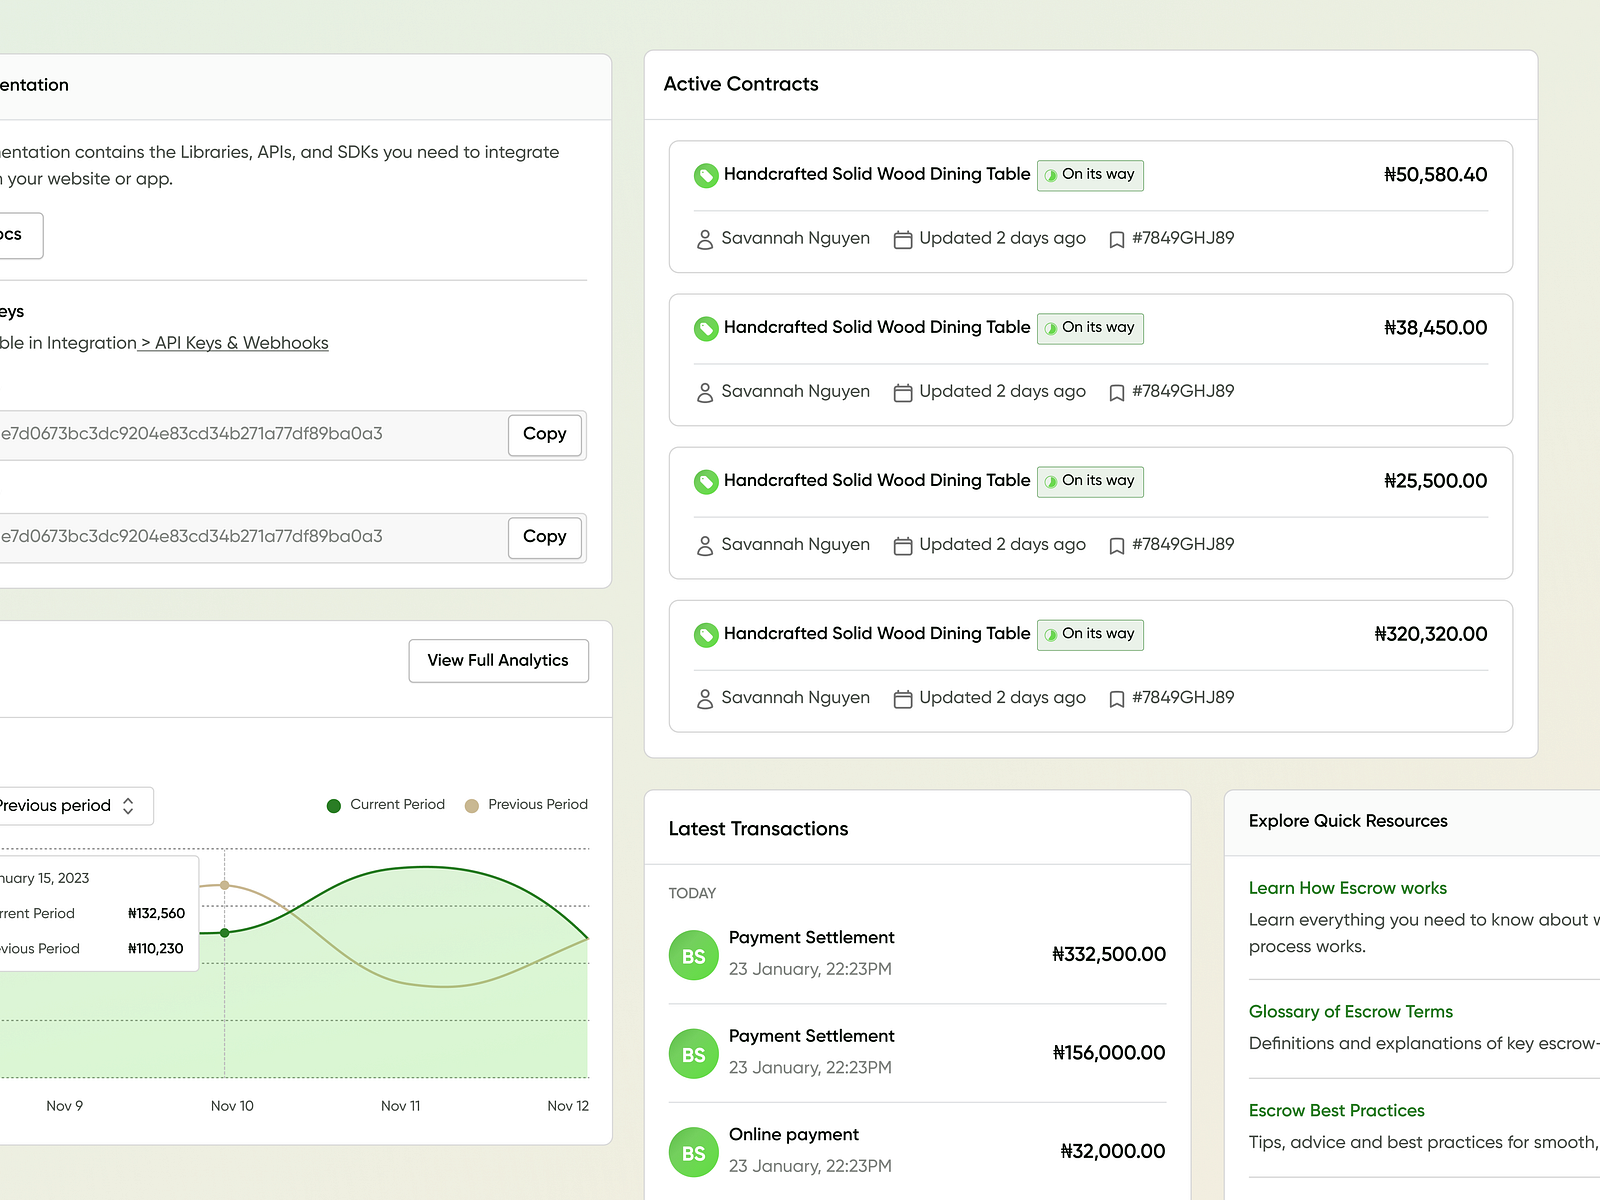Click tag icon on ₦50,580.40 contract
The width and height of the screenshot is (1600, 1200).
click(x=706, y=176)
